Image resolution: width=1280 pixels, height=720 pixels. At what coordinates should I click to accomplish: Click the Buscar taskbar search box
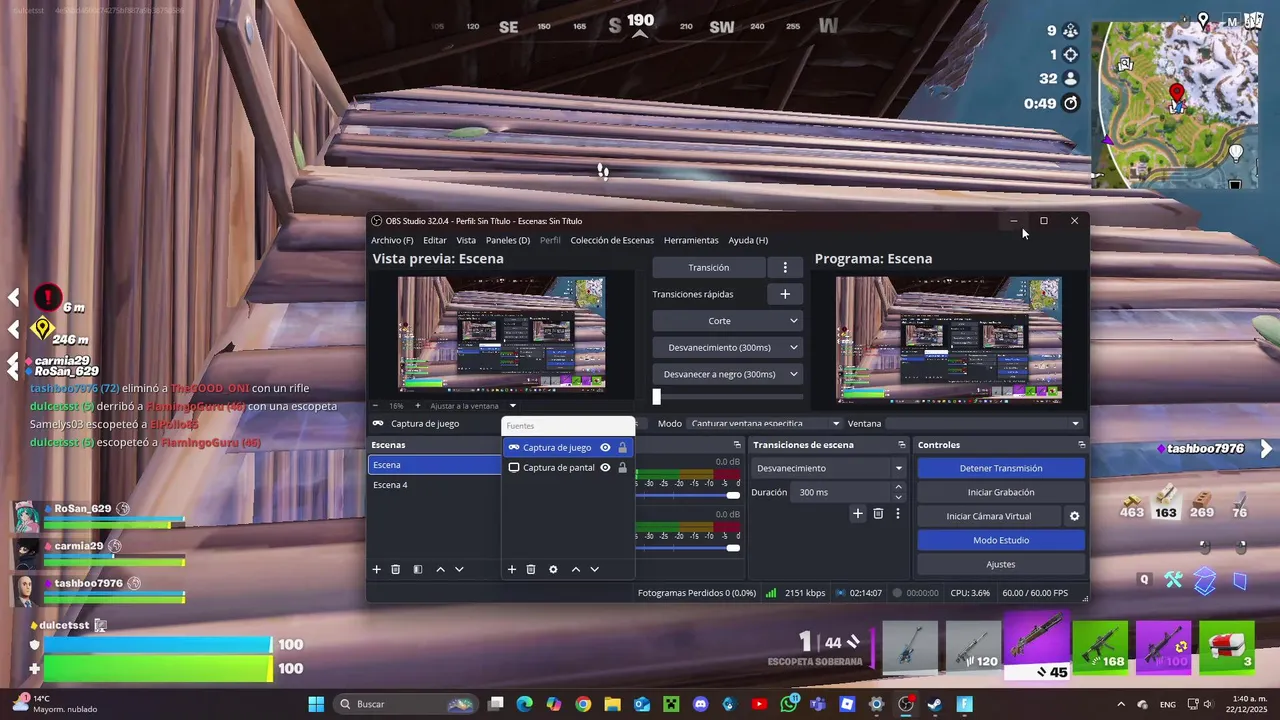tap(407, 704)
